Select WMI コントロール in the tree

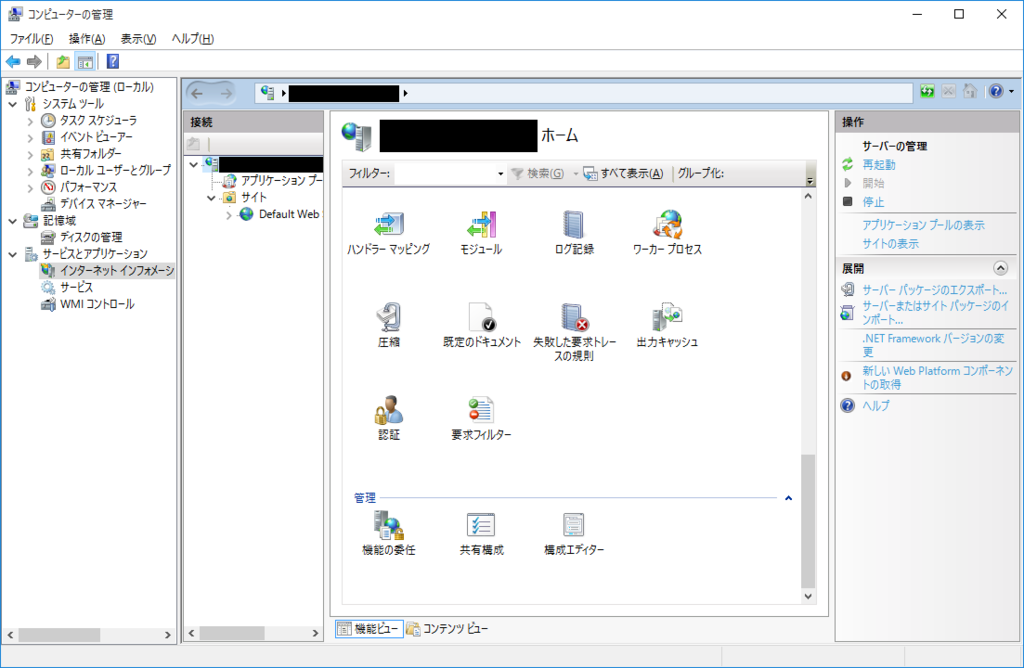pyautogui.click(x=97, y=304)
